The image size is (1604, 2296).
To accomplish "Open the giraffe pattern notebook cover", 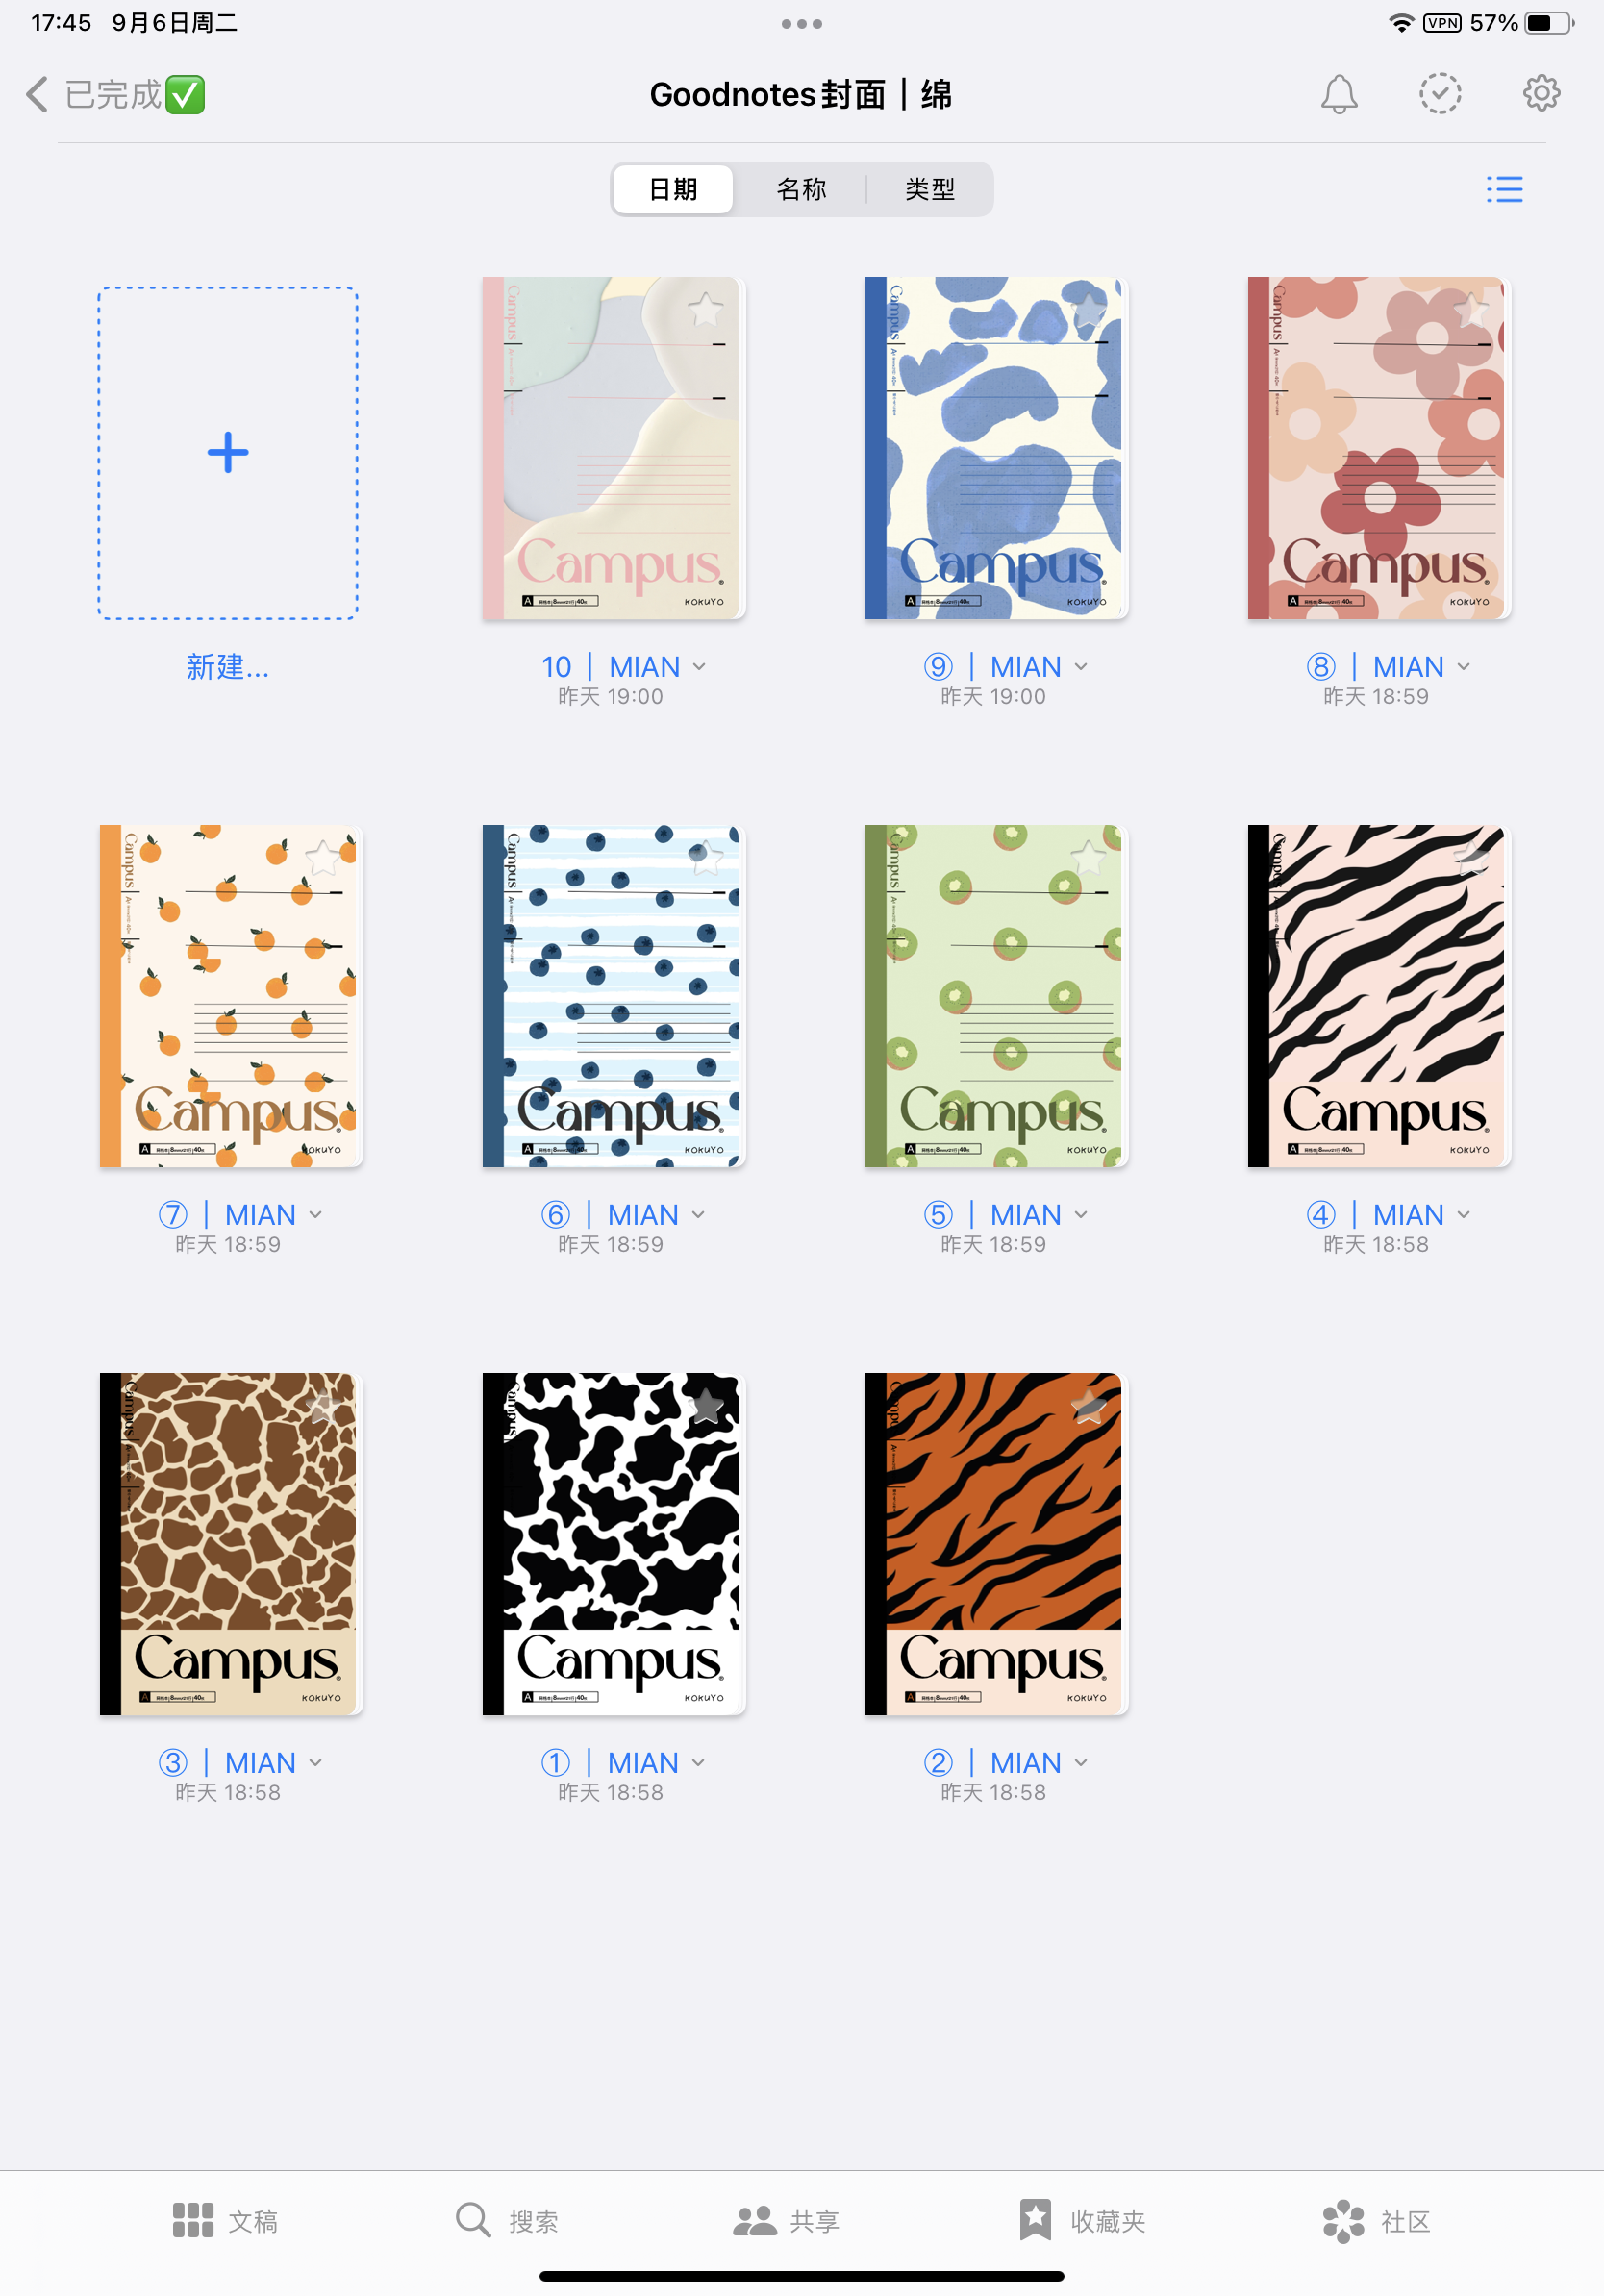I will 230,1544.
